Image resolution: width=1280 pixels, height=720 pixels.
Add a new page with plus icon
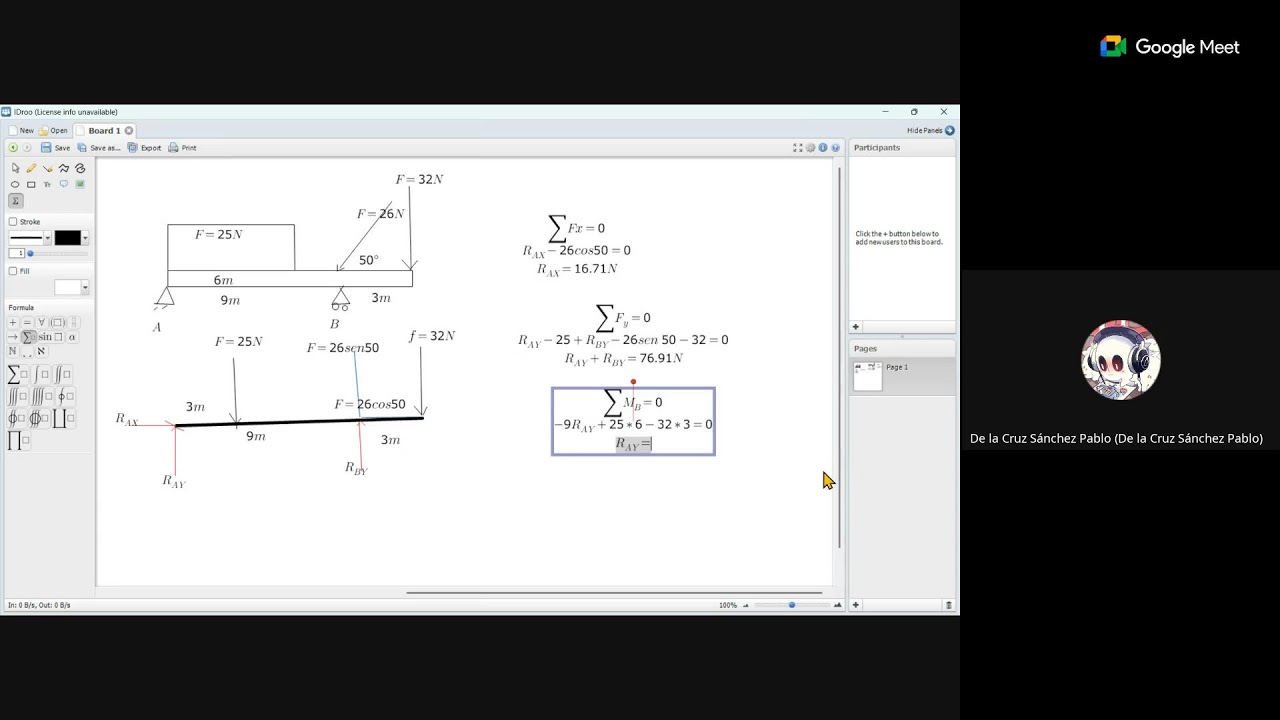click(855, 605)
